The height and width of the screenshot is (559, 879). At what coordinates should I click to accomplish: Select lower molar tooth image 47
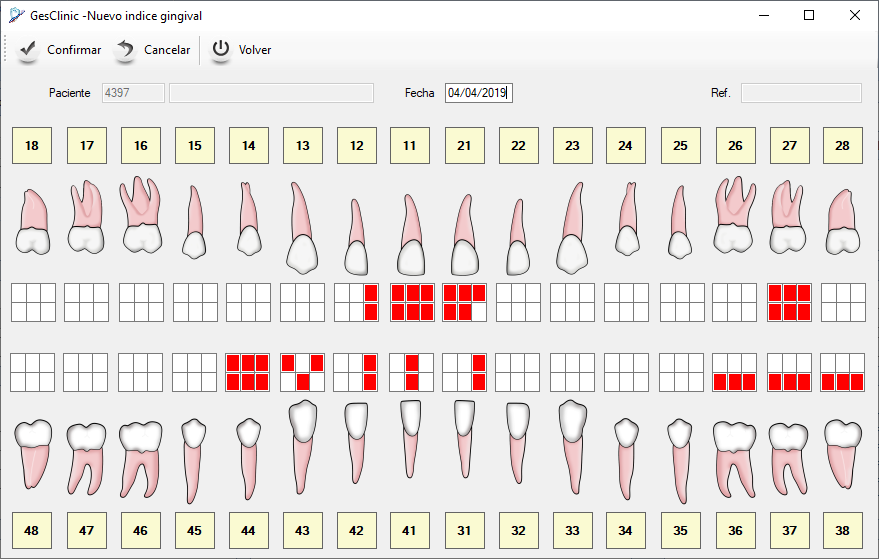tap(86, 459)
